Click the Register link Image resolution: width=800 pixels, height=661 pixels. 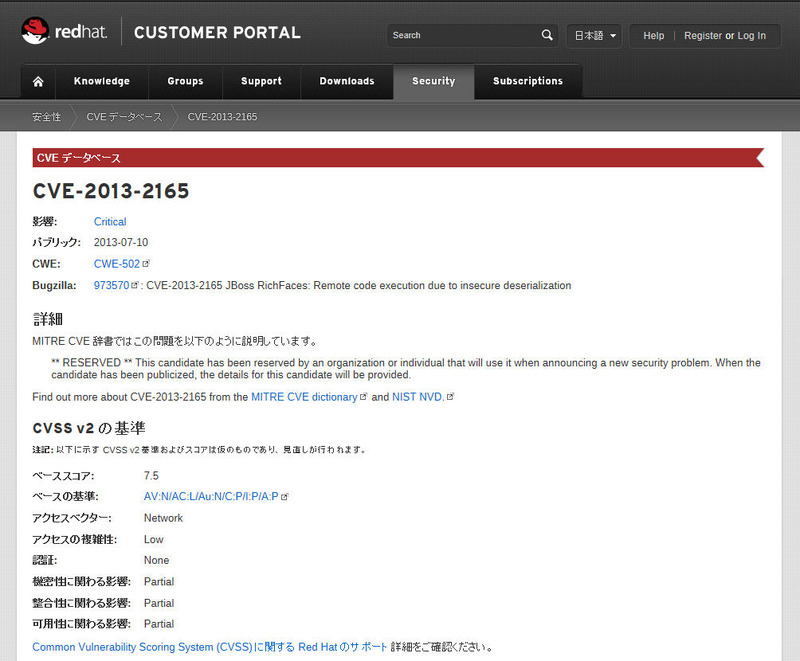(702, 35)
